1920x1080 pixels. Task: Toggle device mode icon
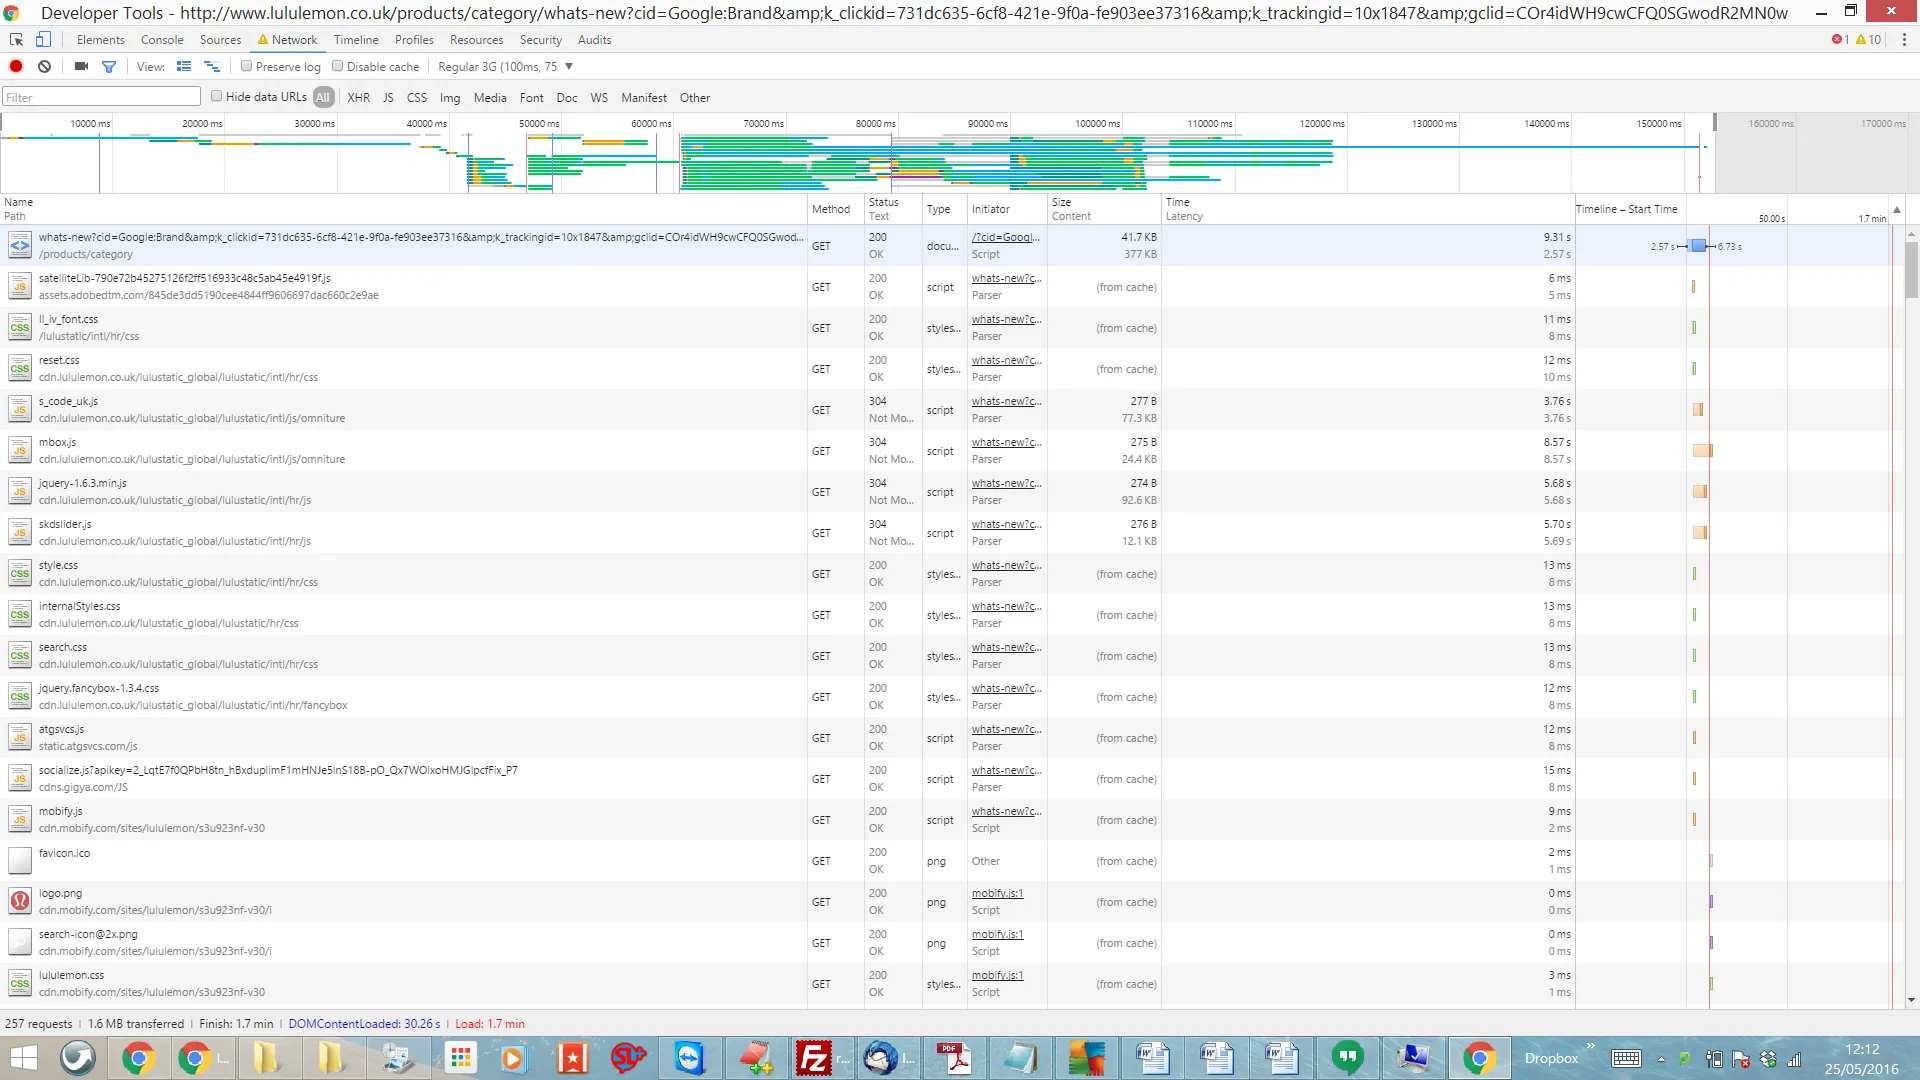coord(43,40)
